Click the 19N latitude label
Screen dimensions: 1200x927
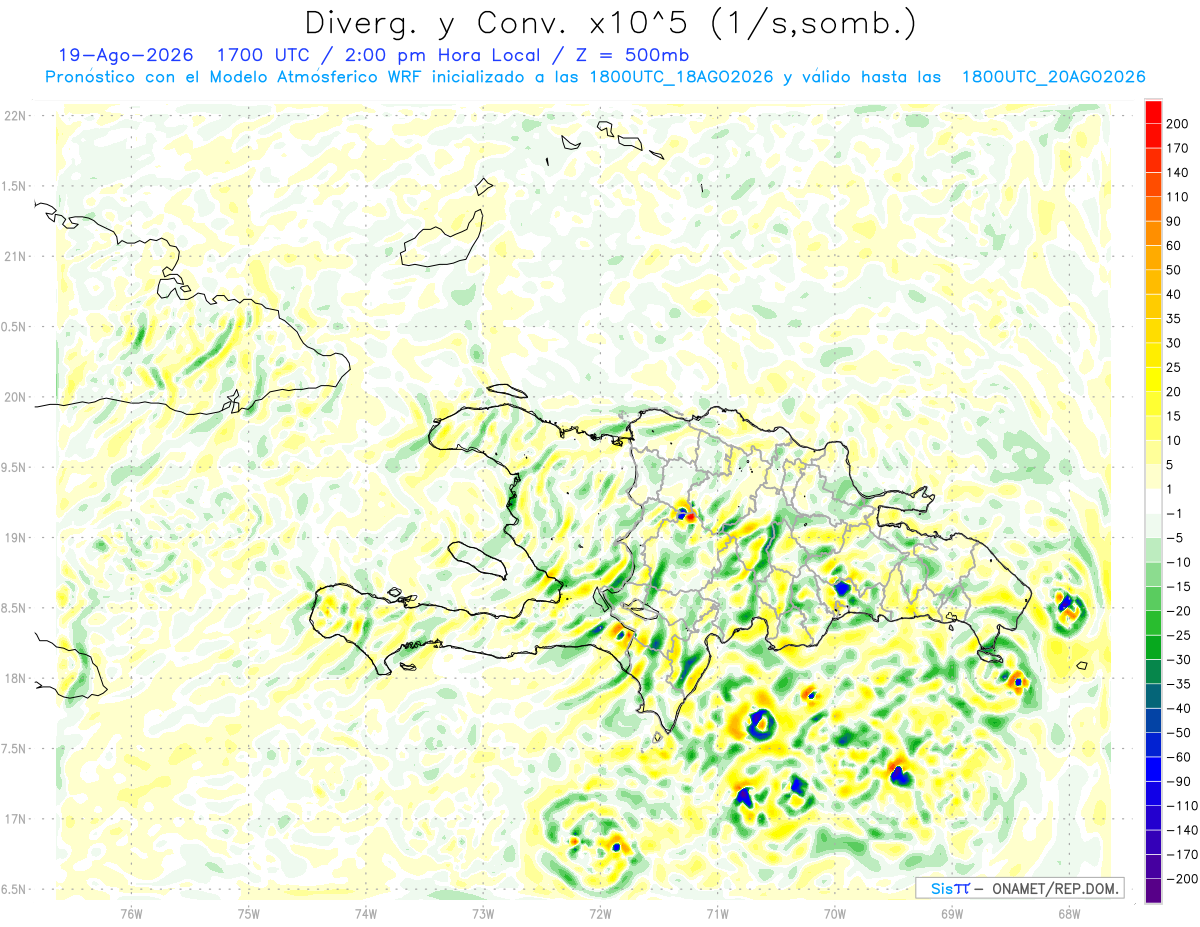pos(16,538)
